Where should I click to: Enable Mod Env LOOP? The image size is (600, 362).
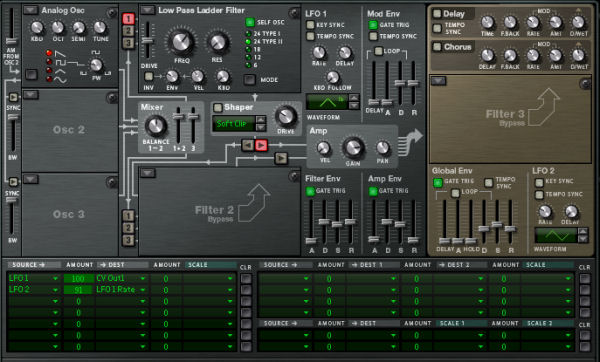[x=378, y=51]
